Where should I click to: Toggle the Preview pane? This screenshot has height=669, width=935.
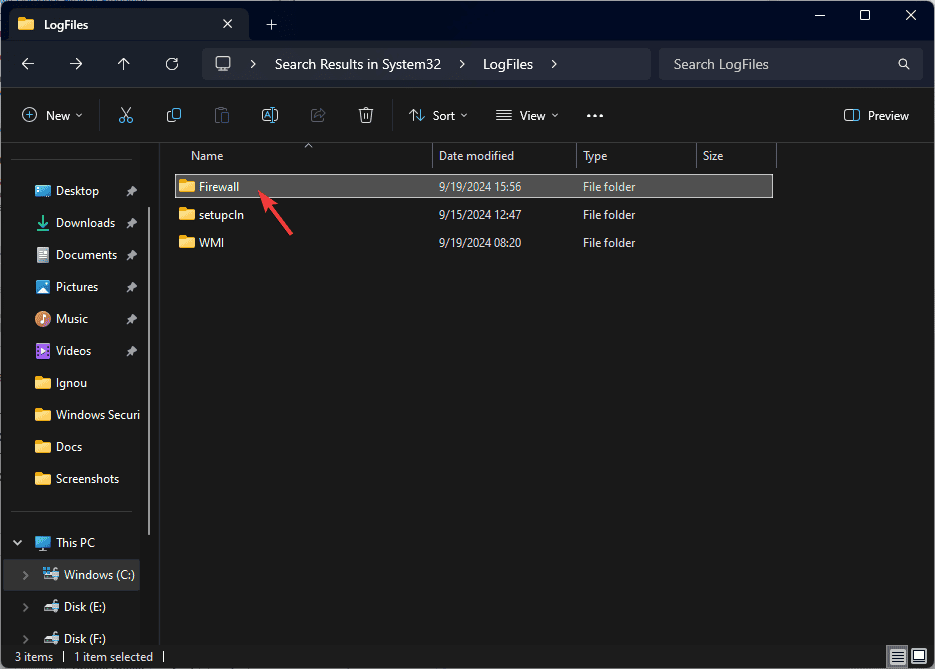point(877,116)
